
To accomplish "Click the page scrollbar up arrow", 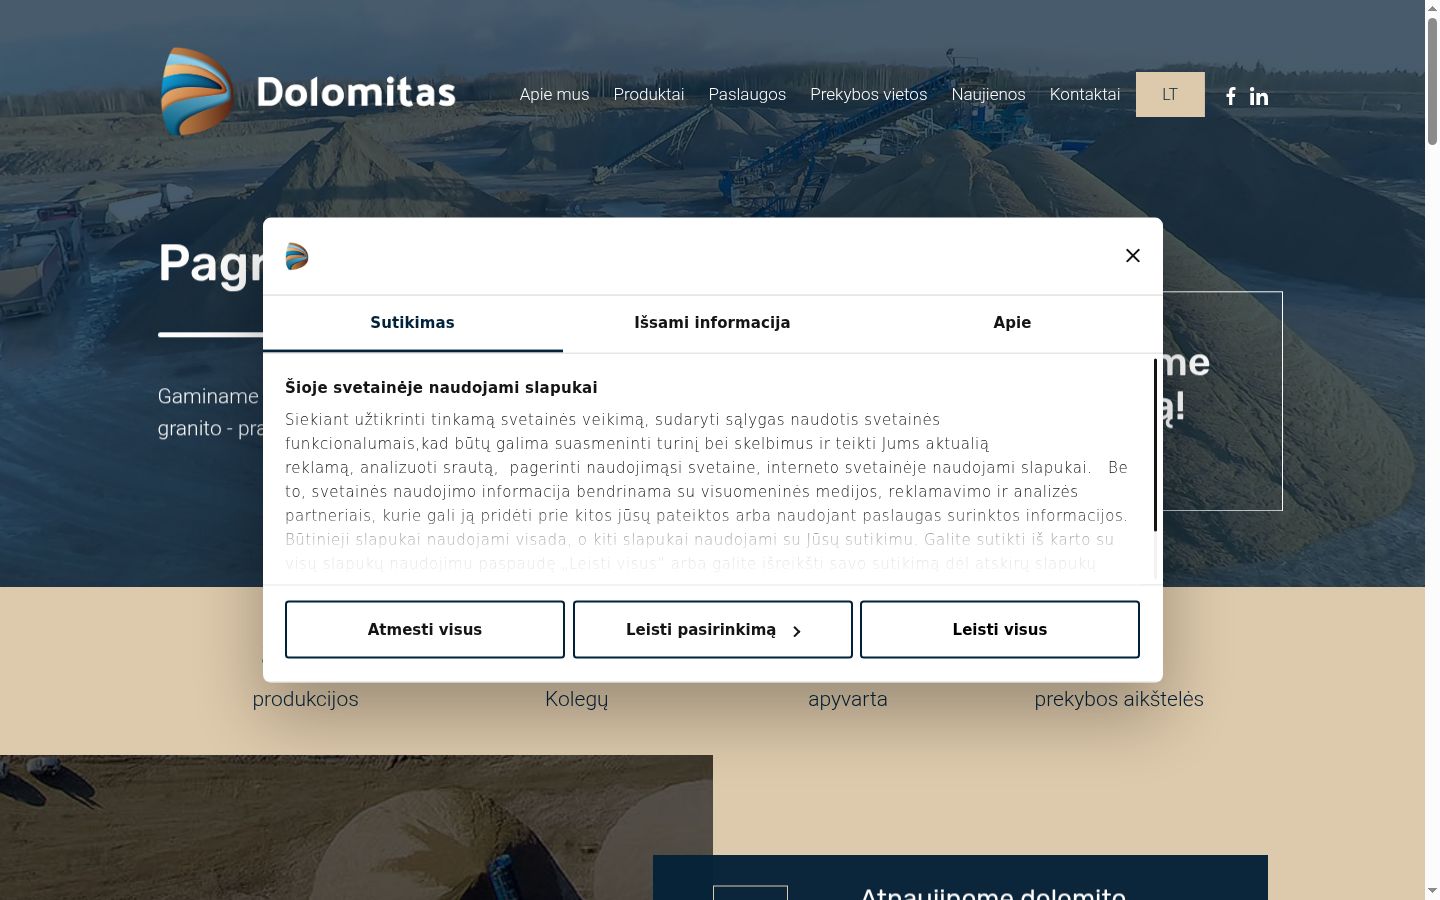I will tap(1432, 8).
